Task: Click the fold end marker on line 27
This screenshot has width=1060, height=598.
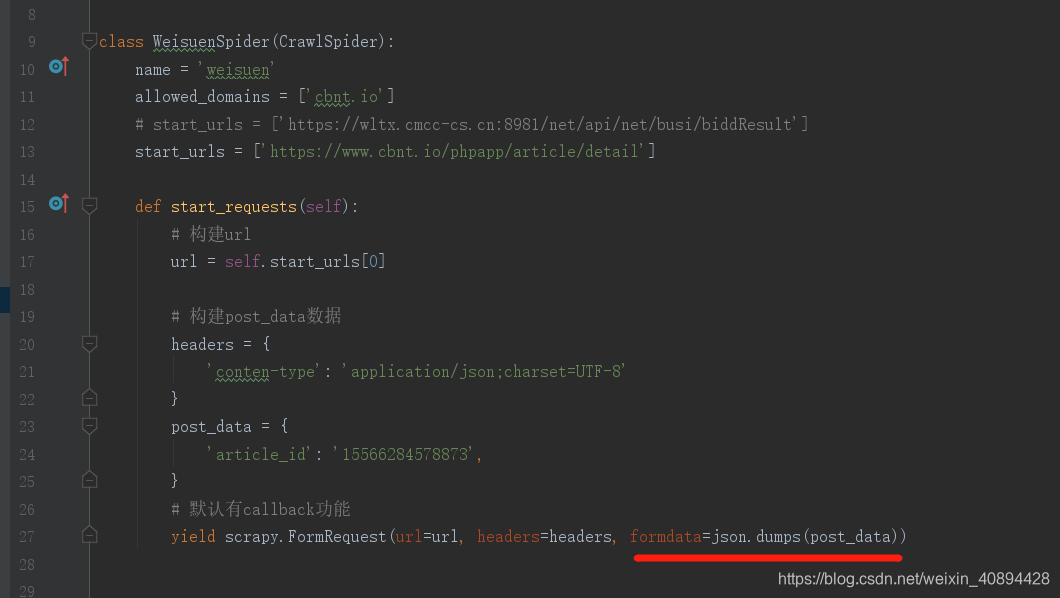Action: point(89,535)
